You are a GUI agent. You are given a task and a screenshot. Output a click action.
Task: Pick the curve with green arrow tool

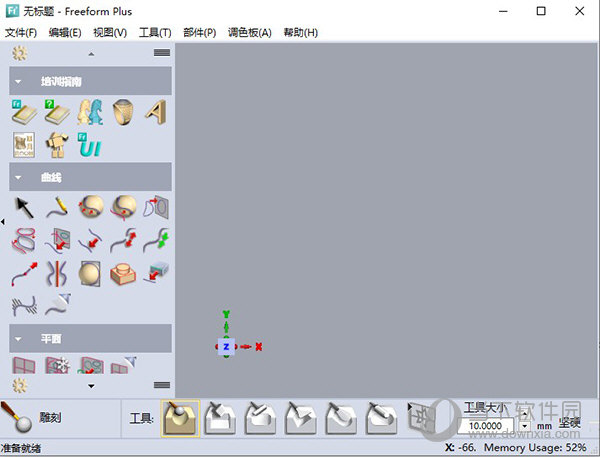click(156, 241)
